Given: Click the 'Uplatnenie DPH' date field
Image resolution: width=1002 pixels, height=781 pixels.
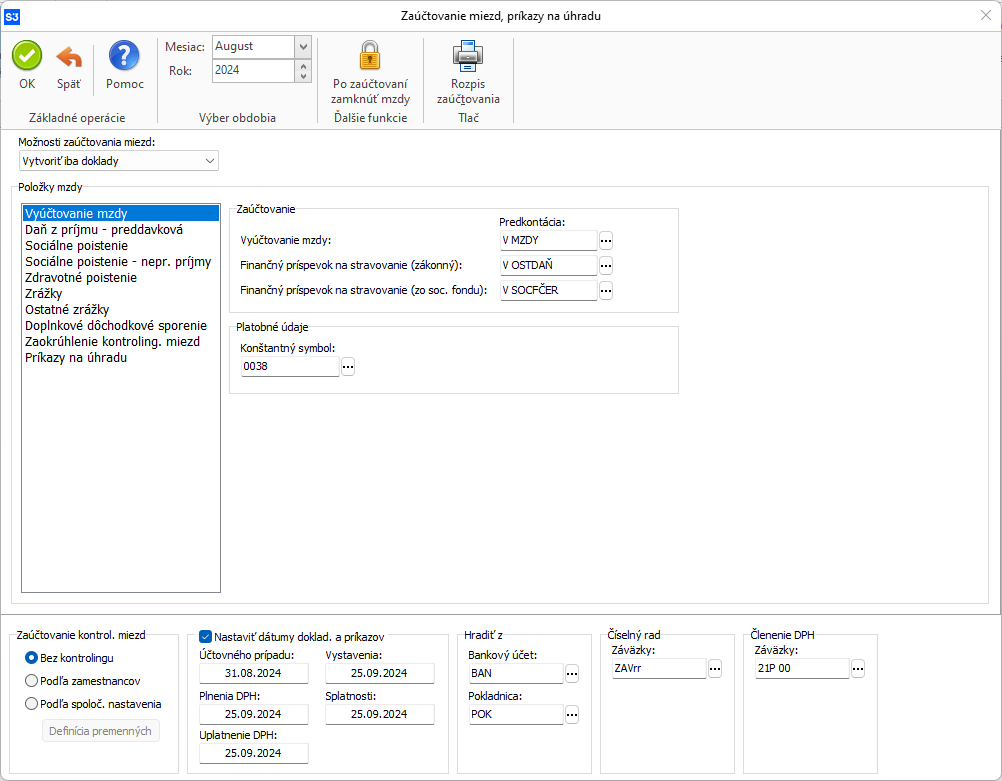Looking at the screenshot, I should point(254,753).
